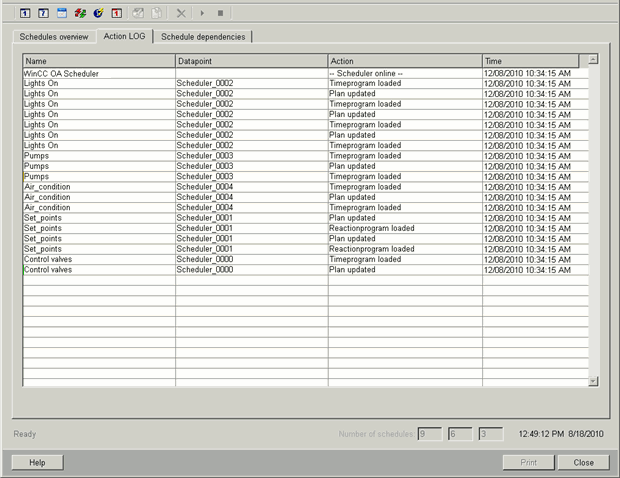The image size is (620, 478).
Task: Click the '7' weekly schedule toolbar icon
Action: pos(43,13)
